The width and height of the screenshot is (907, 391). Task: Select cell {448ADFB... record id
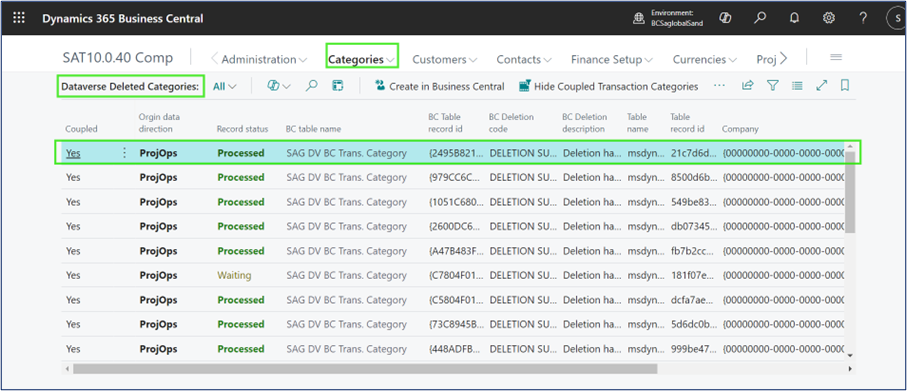(x=454, y=349)
